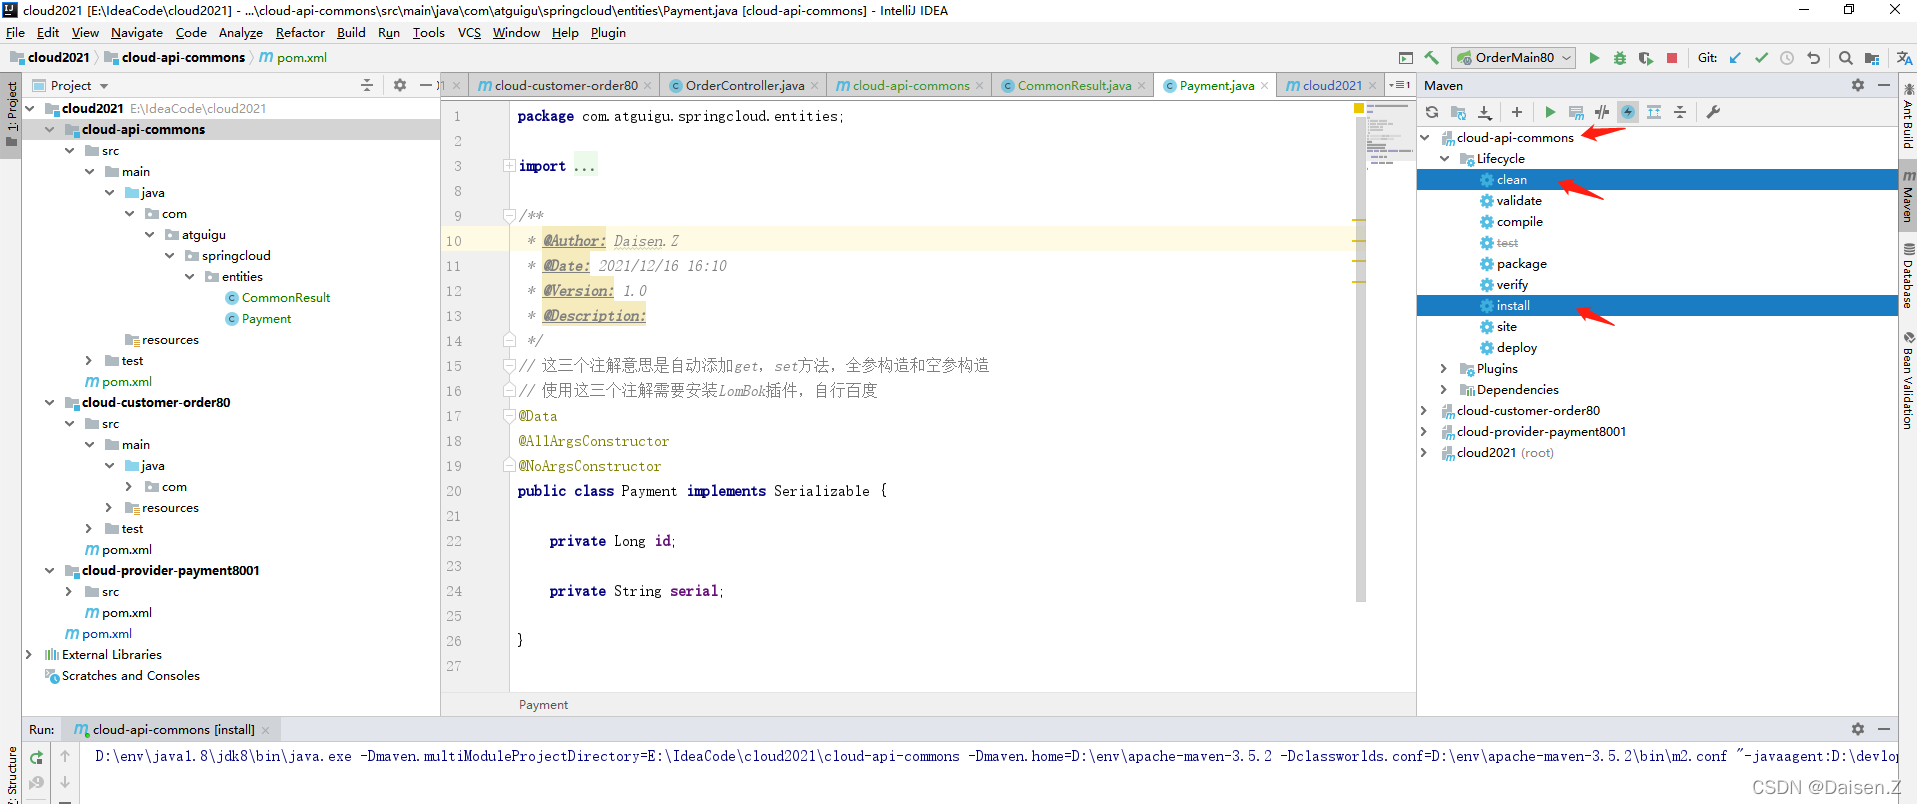
Task: Download sources and documentation in Maven panel
Action: tap(1485, 112)
